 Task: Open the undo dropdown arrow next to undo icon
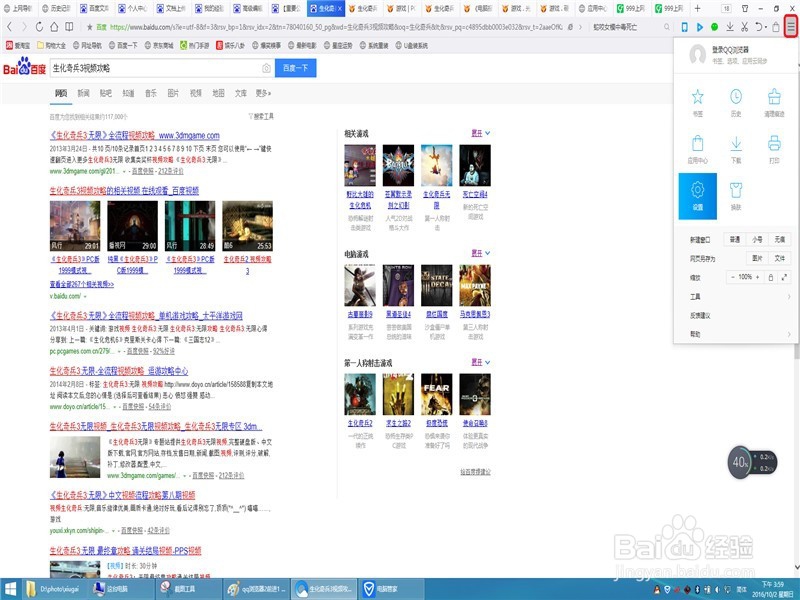(766, 27)
